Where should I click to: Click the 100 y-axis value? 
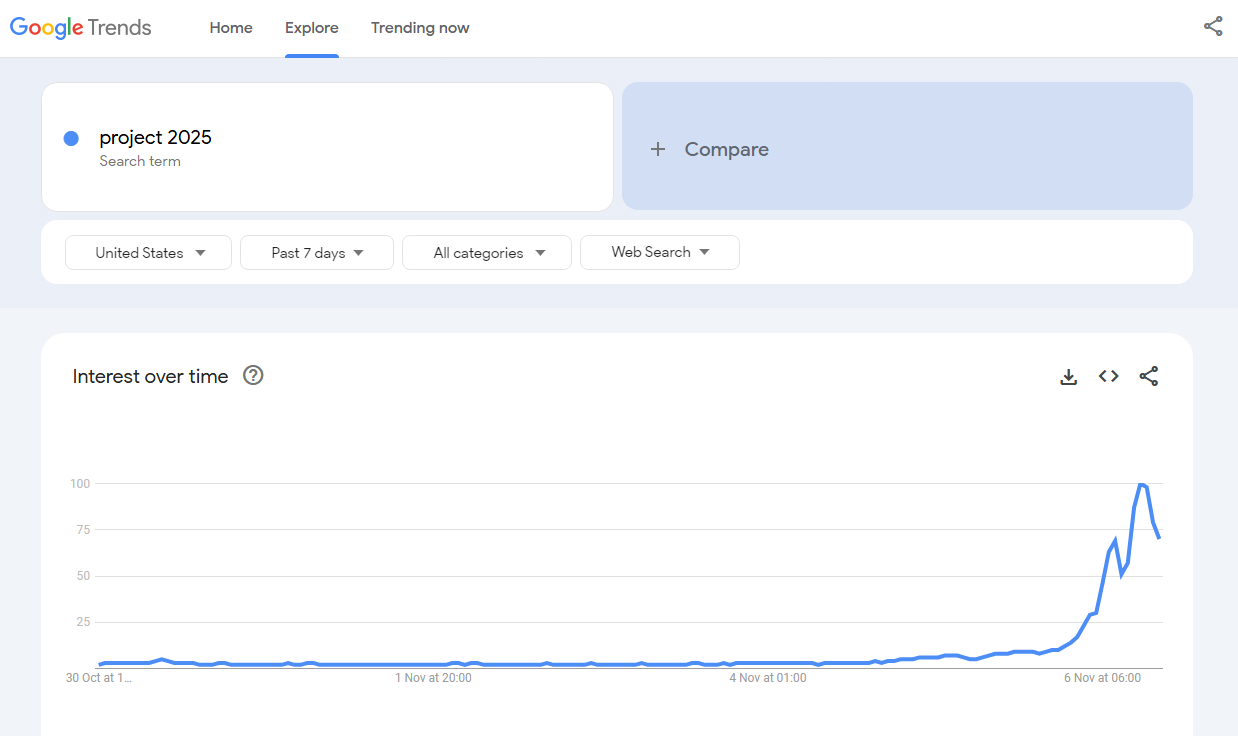pyautogui.click(x=80, y=484)
